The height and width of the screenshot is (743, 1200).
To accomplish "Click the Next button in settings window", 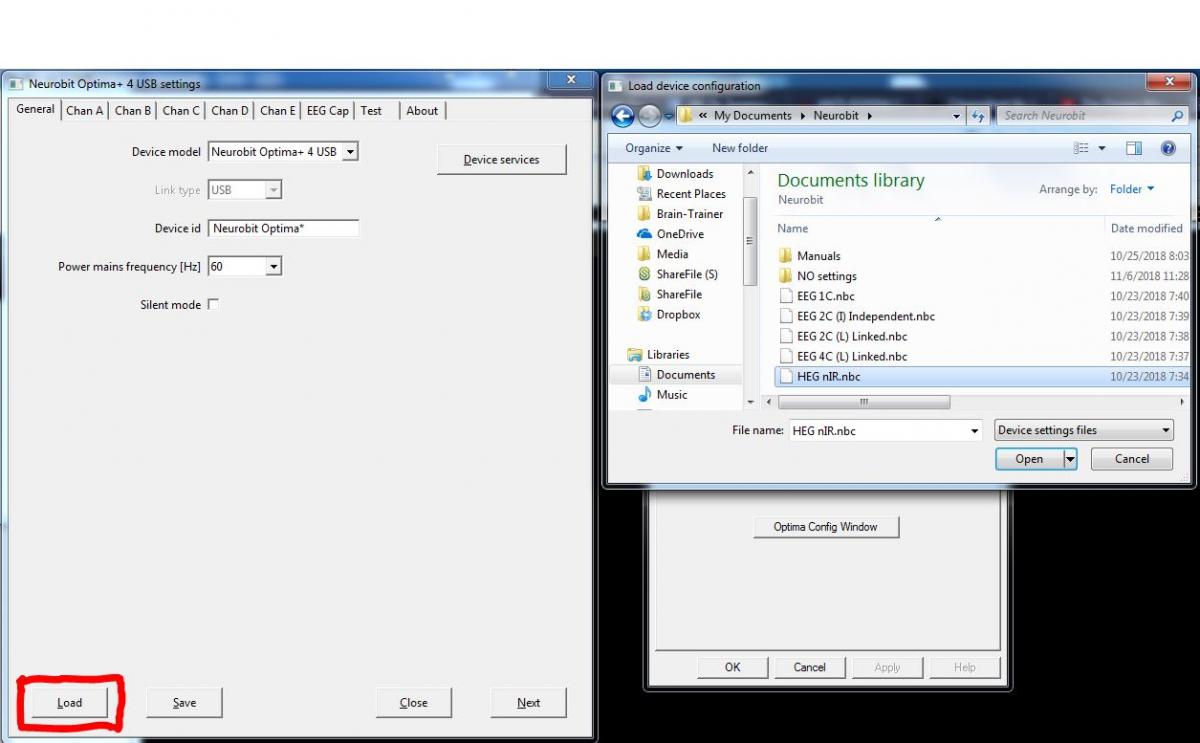I will pos(528,702).
